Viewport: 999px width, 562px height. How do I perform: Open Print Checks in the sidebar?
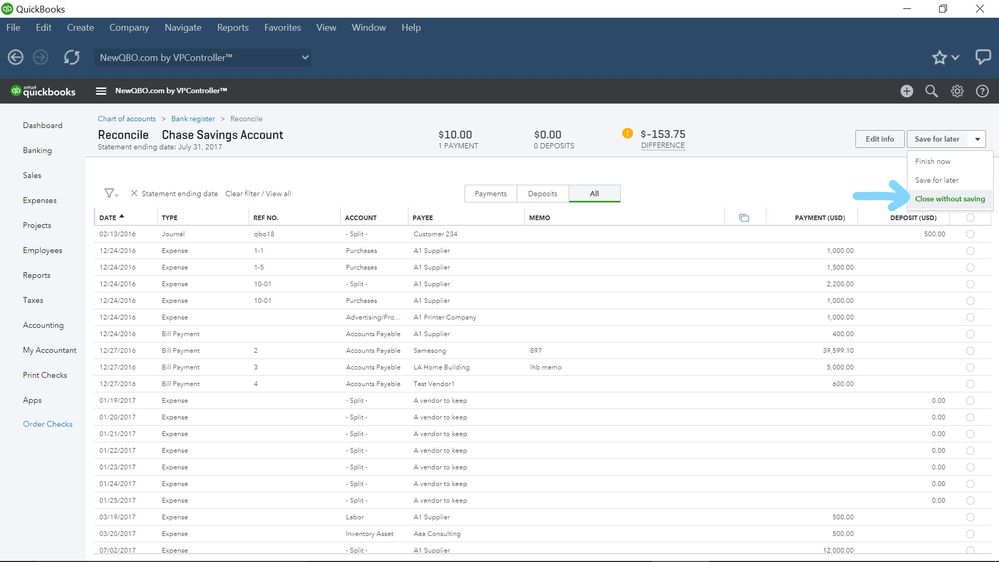click(45, 375)
